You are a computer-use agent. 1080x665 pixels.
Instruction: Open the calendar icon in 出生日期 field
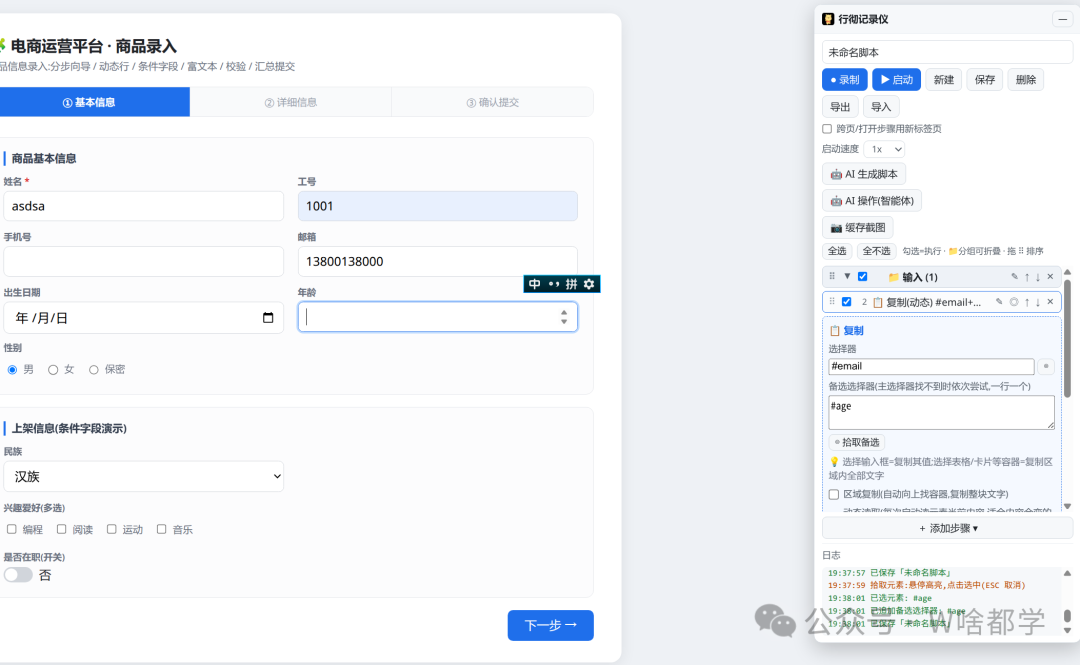(x=268, y=318)
